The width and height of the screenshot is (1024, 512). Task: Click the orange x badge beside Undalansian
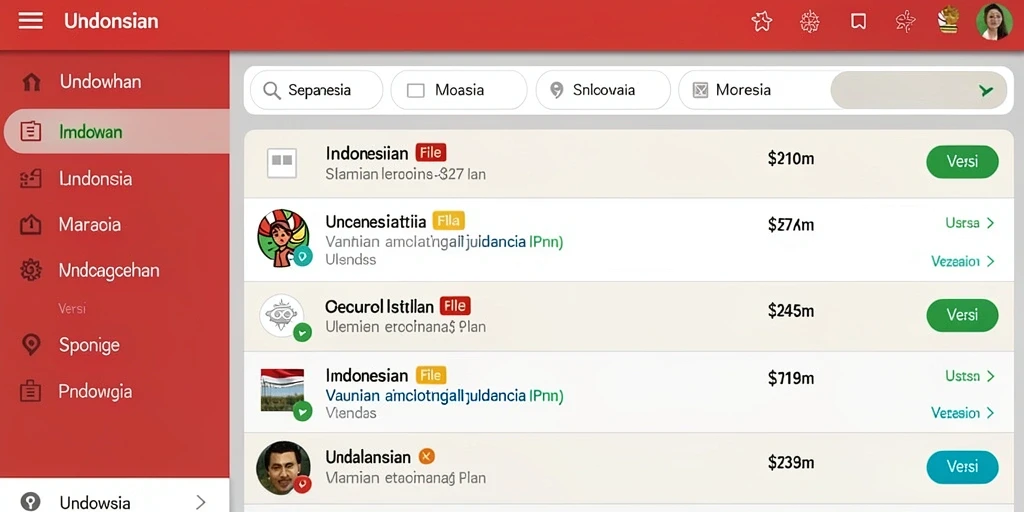coord(426,456)
